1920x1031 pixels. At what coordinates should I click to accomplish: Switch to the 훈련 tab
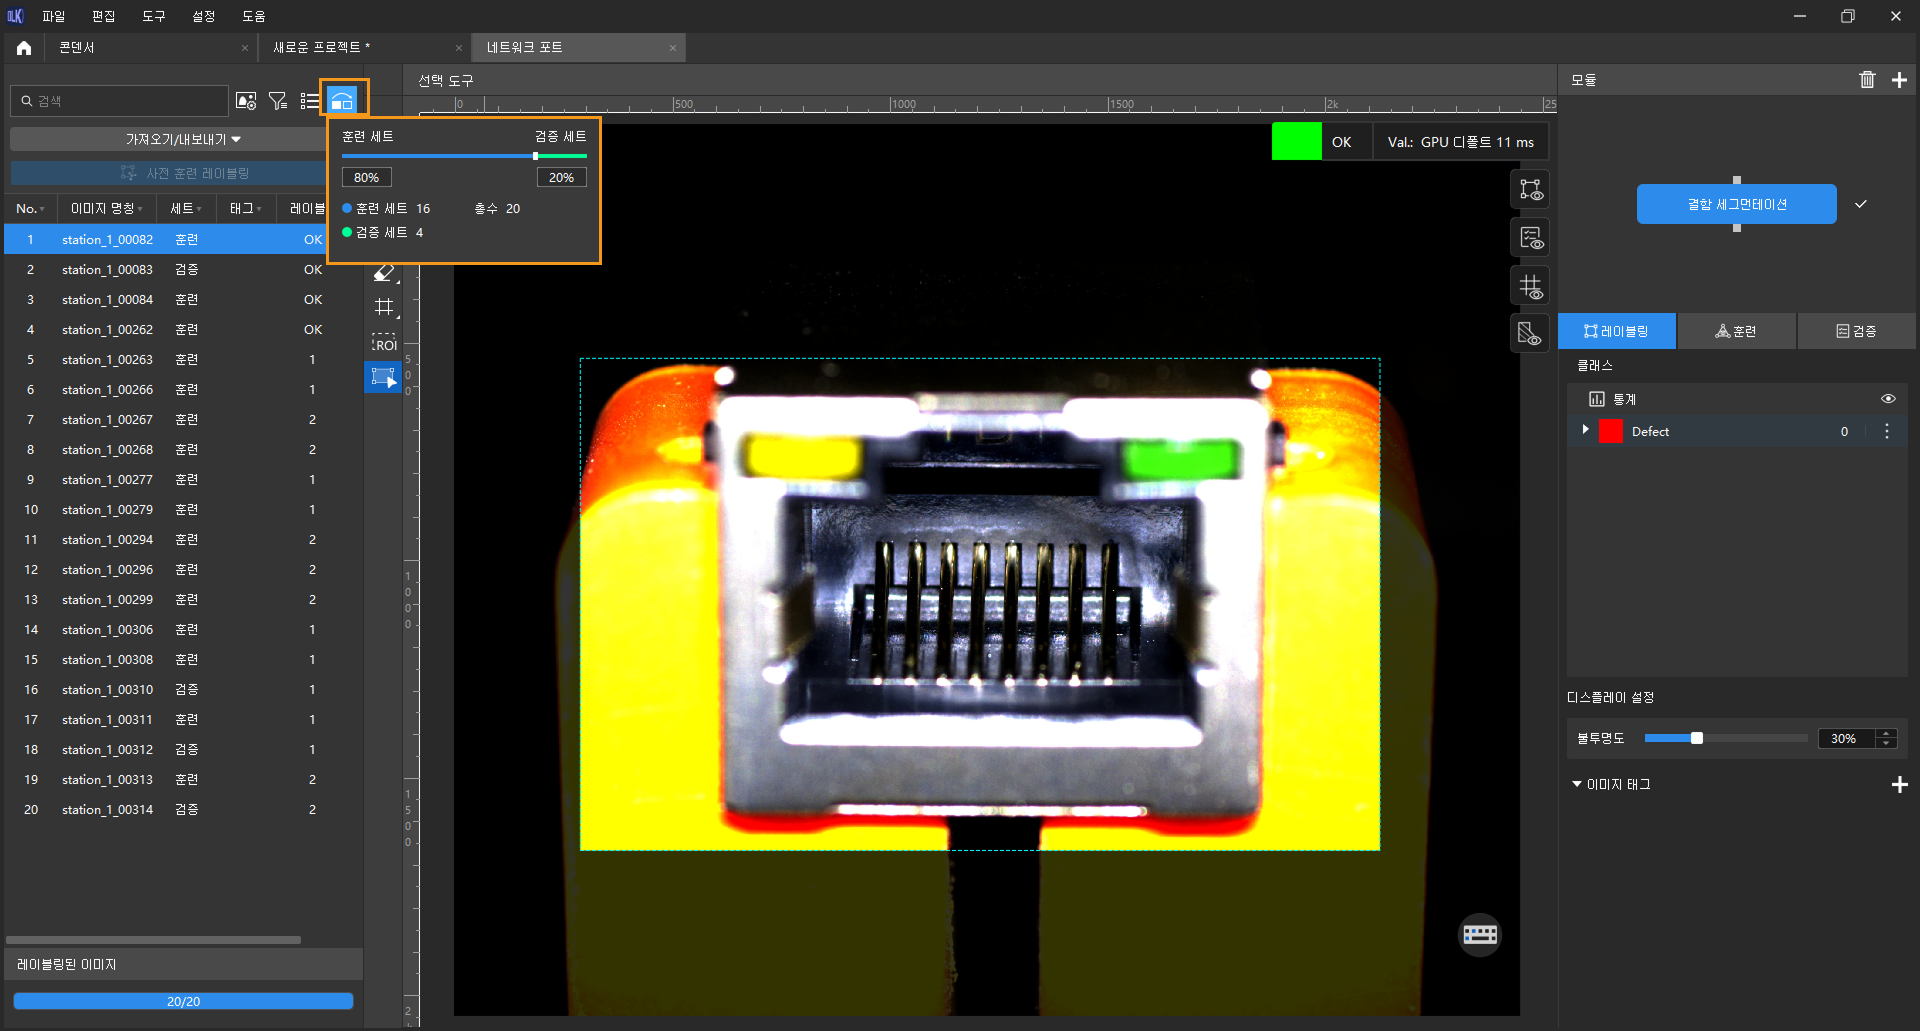(x=1736, y=331)
